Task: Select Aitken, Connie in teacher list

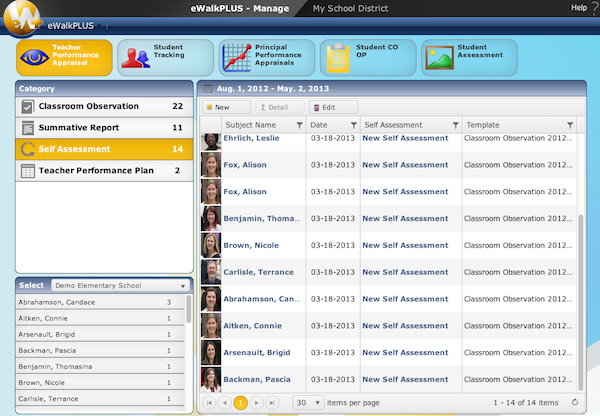Action: click(100, 318)
